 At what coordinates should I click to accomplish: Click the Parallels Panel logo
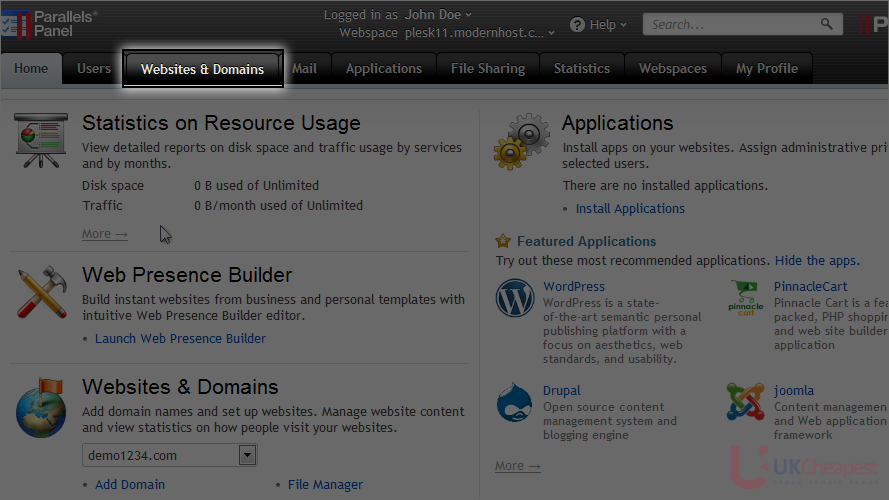point(49,24)
